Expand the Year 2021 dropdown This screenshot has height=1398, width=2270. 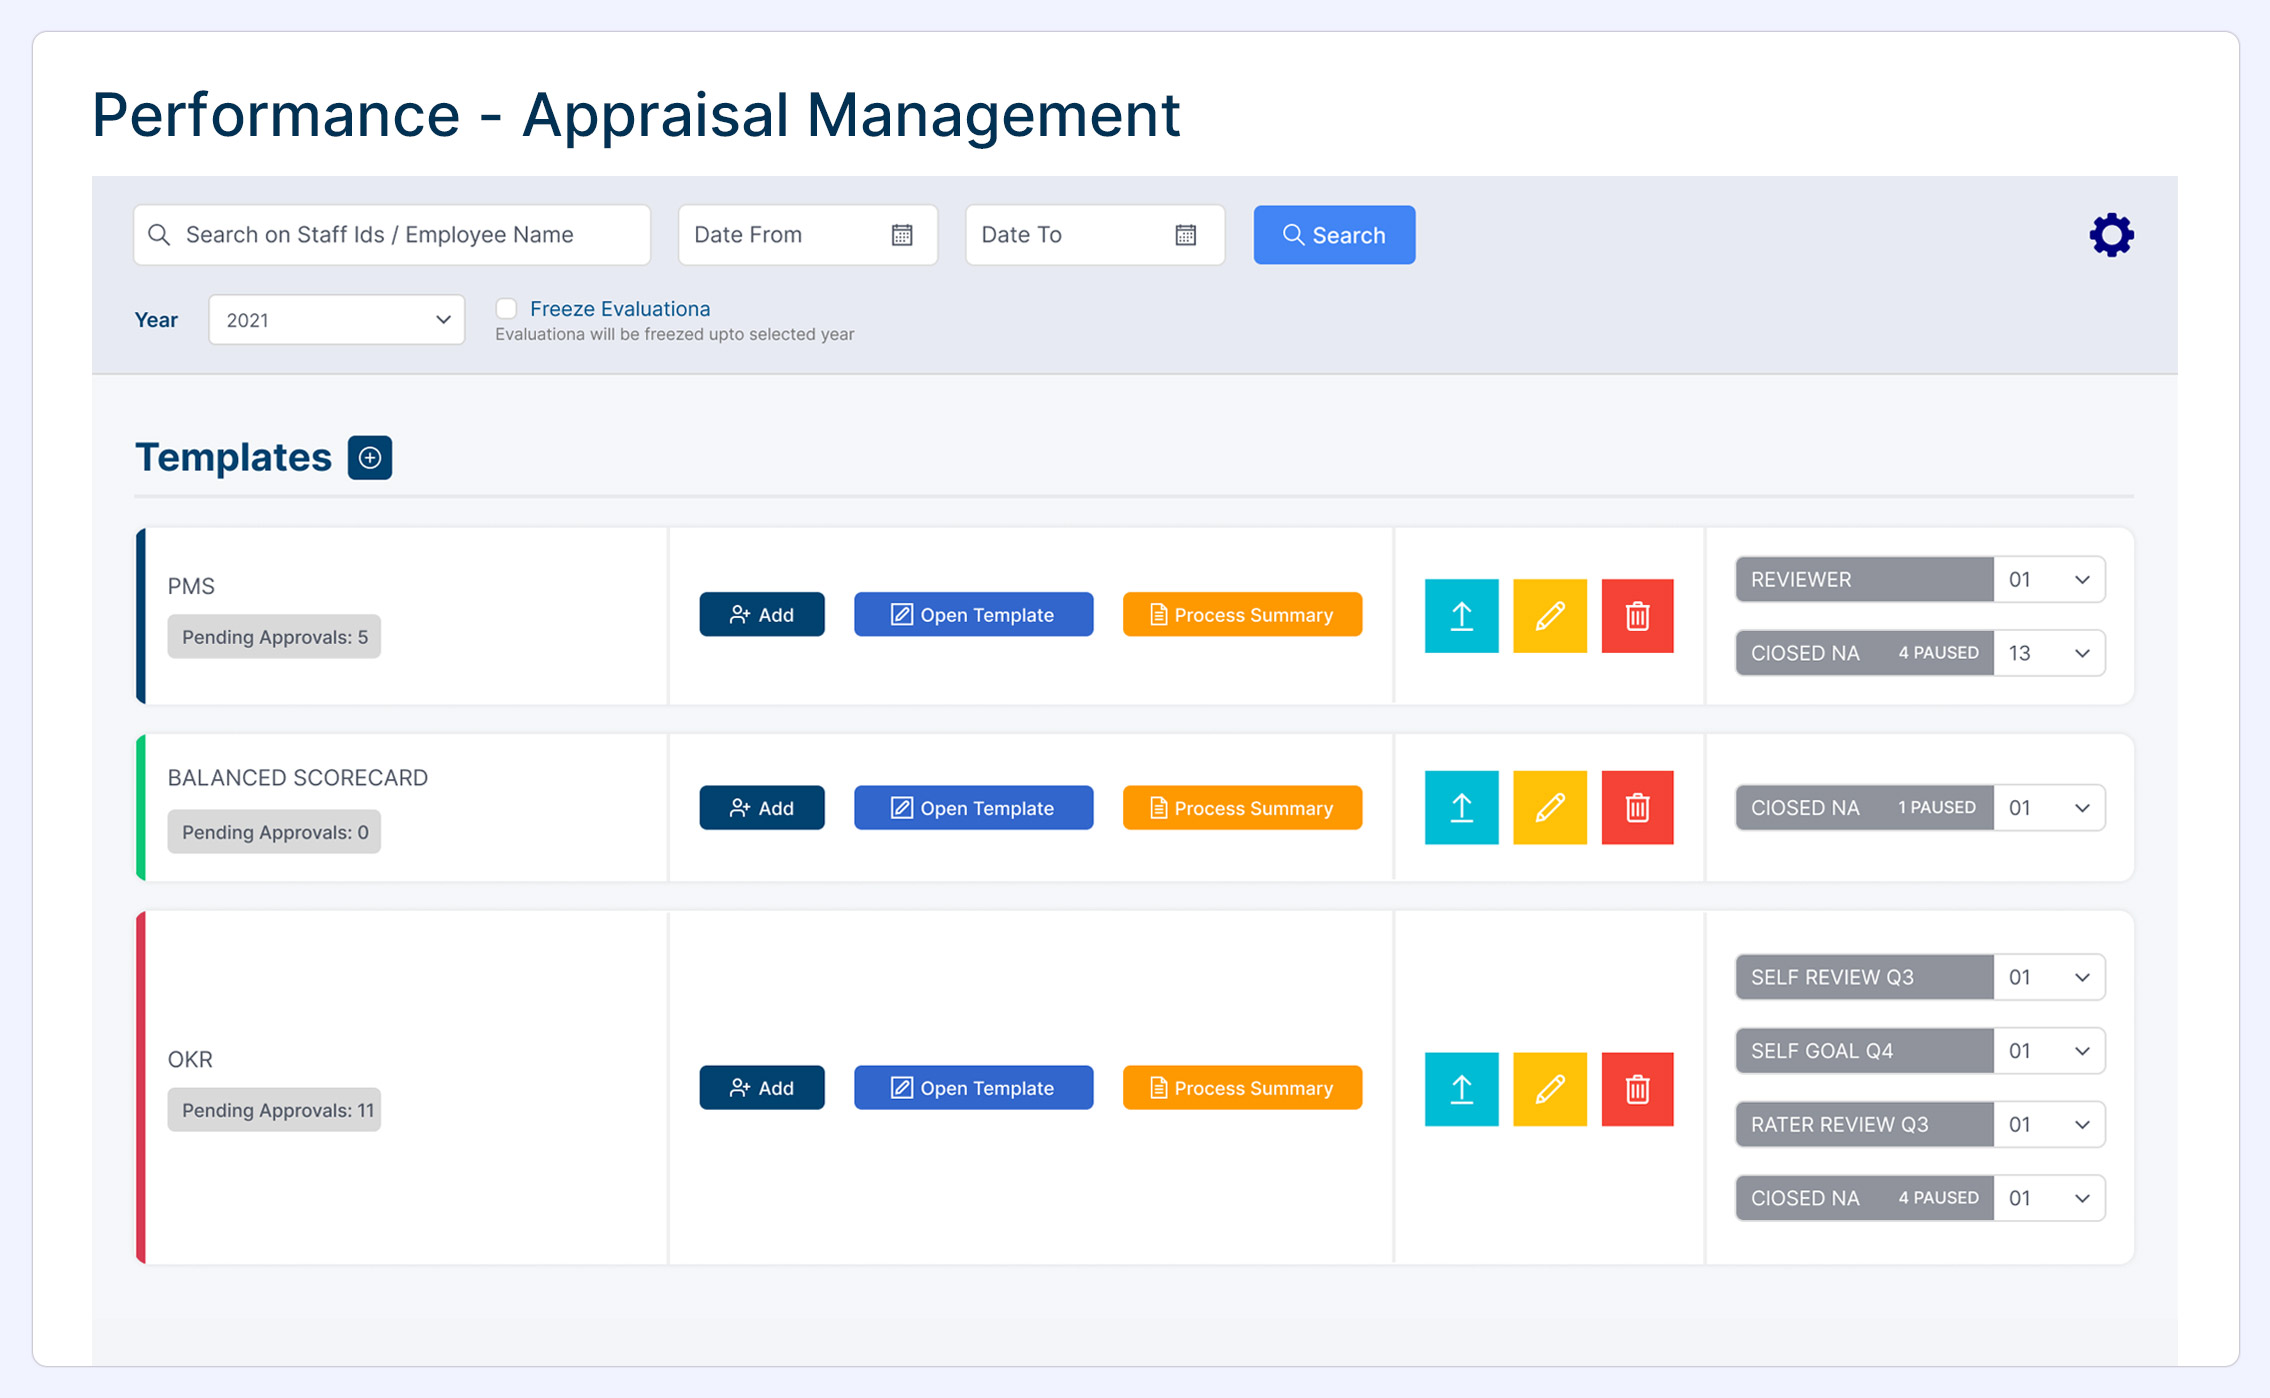point(336,320)
